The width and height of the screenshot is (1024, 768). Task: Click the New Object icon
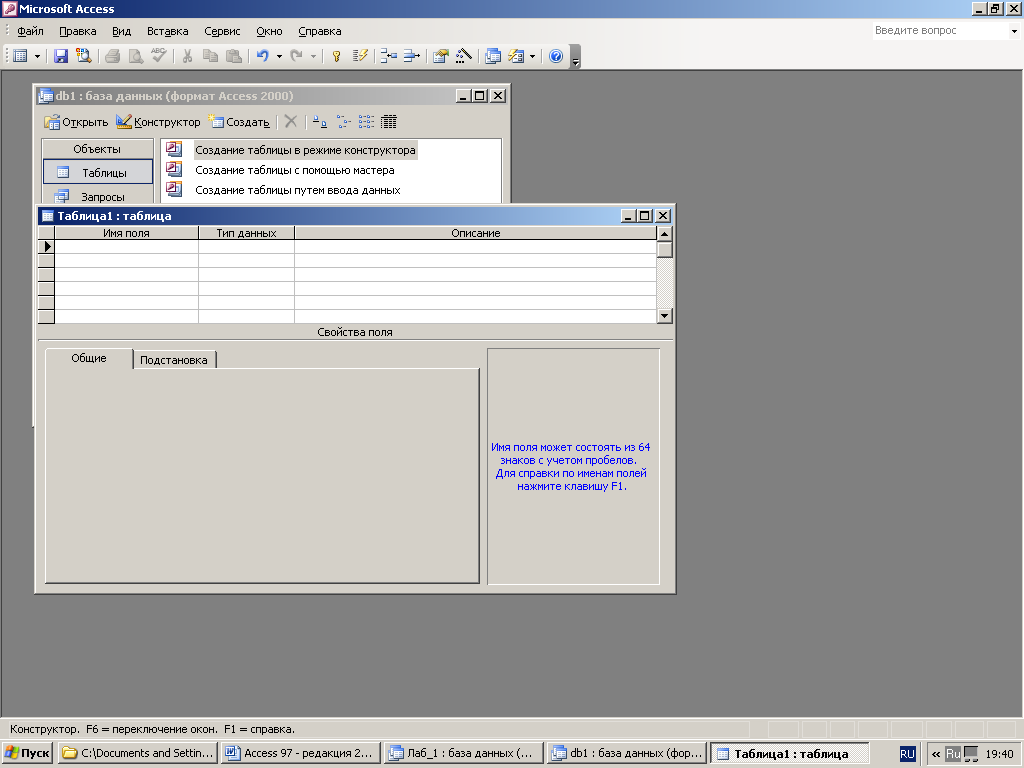516,56
